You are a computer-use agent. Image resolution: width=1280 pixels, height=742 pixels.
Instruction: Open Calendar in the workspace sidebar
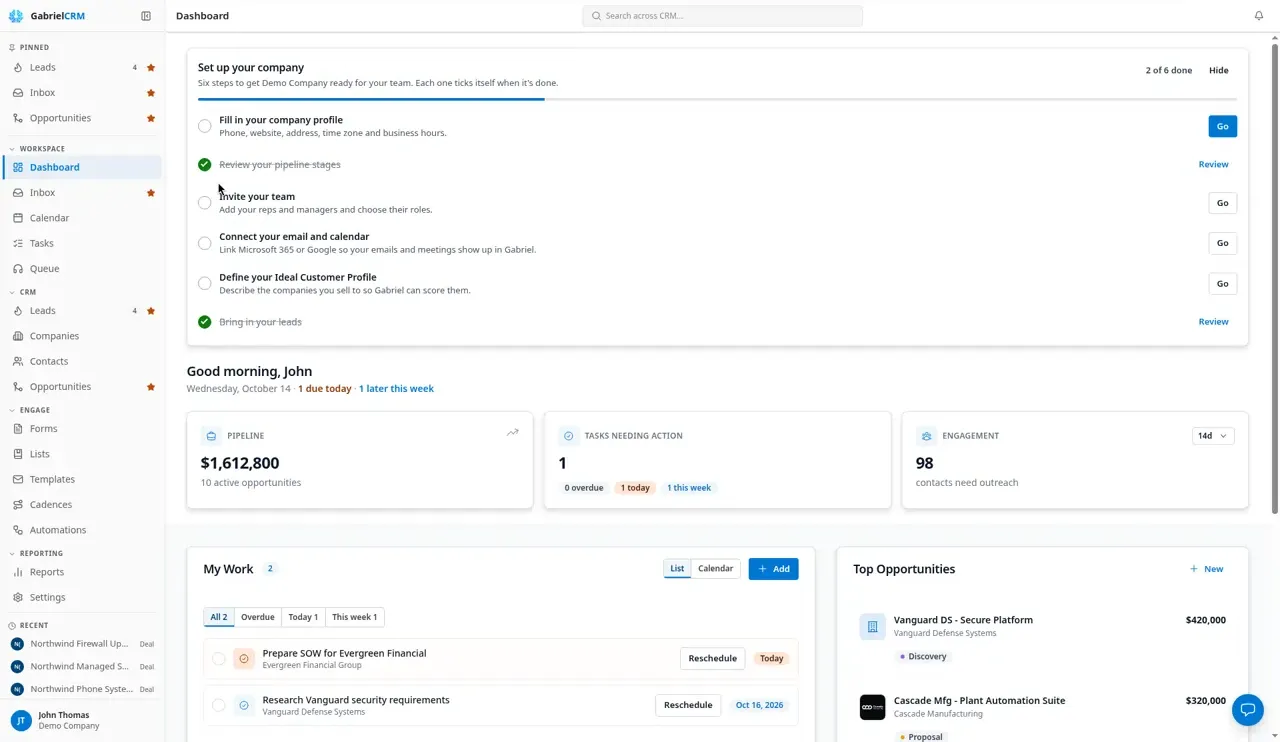[x=80, y=218]
